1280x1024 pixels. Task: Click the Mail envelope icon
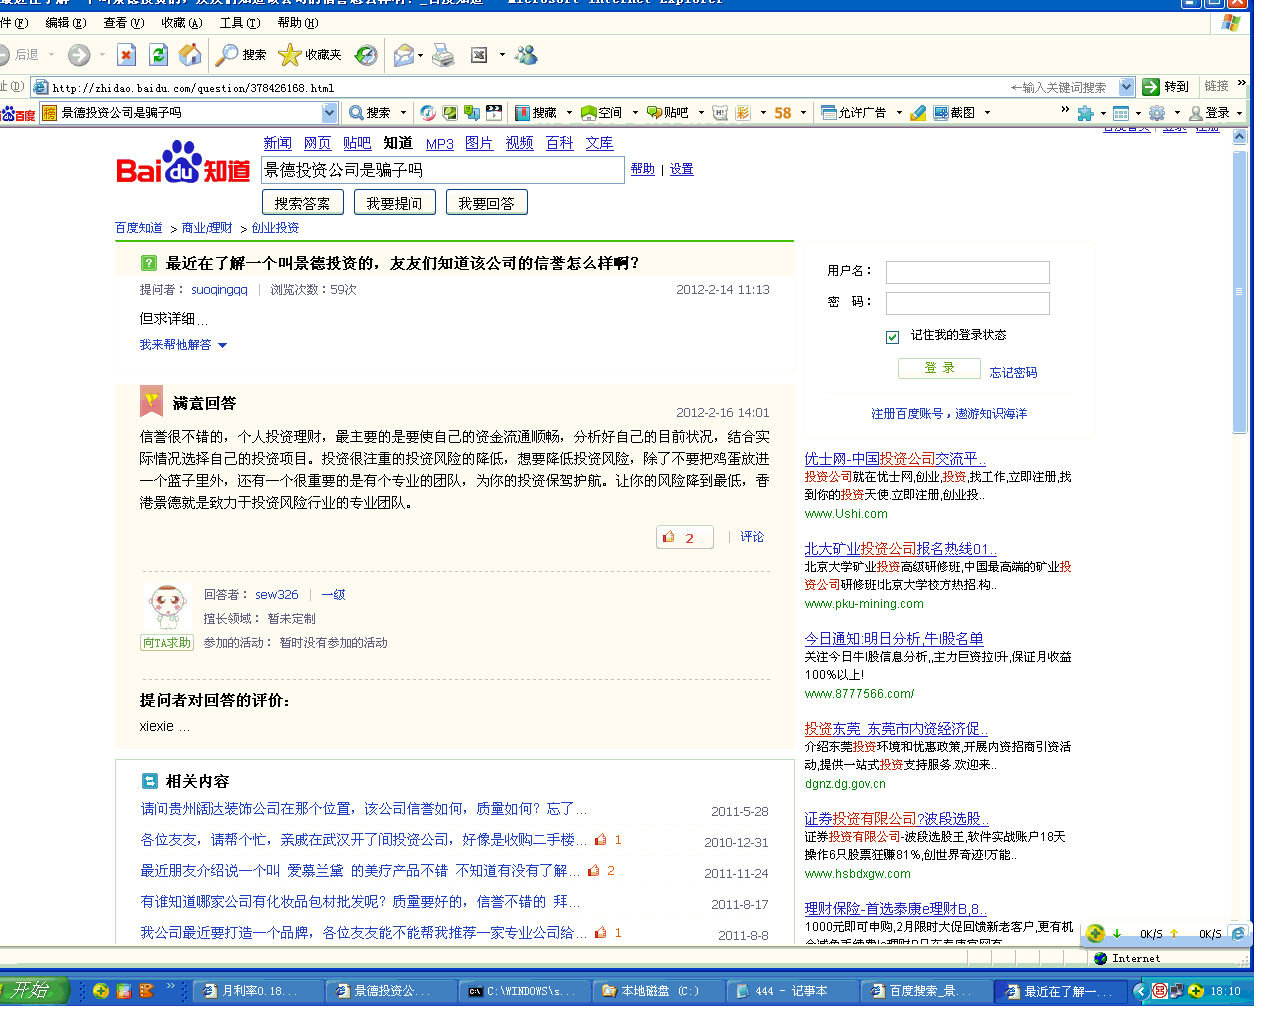pyautogui.click(x=404, y=55)
